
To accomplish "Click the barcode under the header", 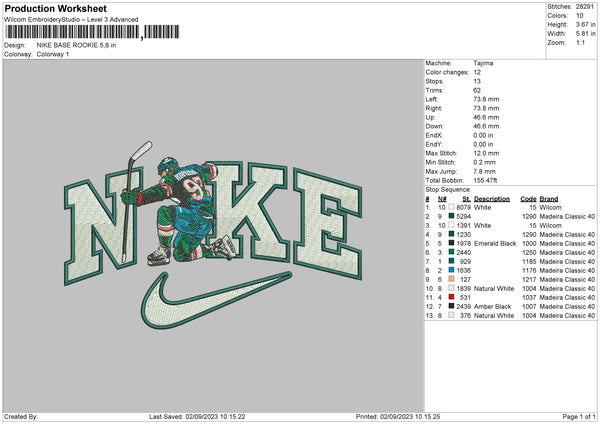I will pyautogui.click(x=92, y=32).
